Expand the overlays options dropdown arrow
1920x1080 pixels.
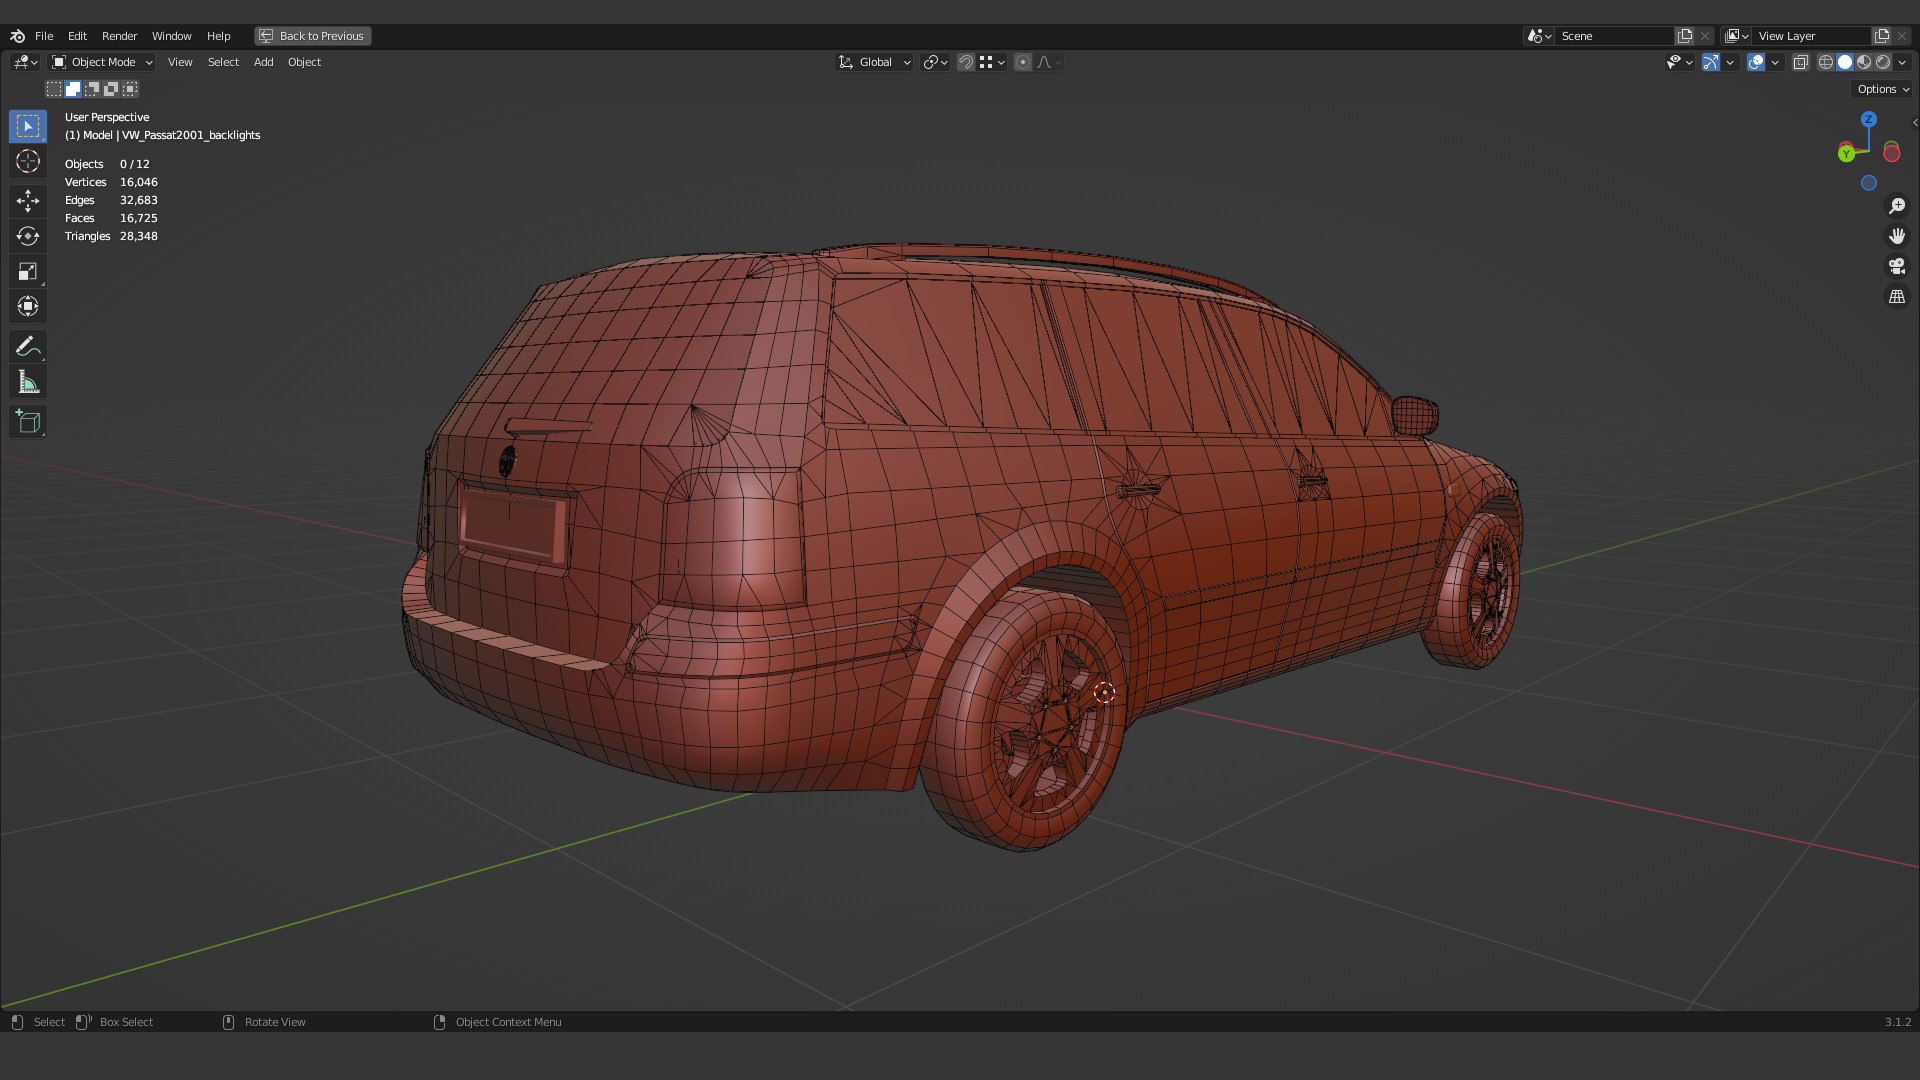(x=1775, y=62)
